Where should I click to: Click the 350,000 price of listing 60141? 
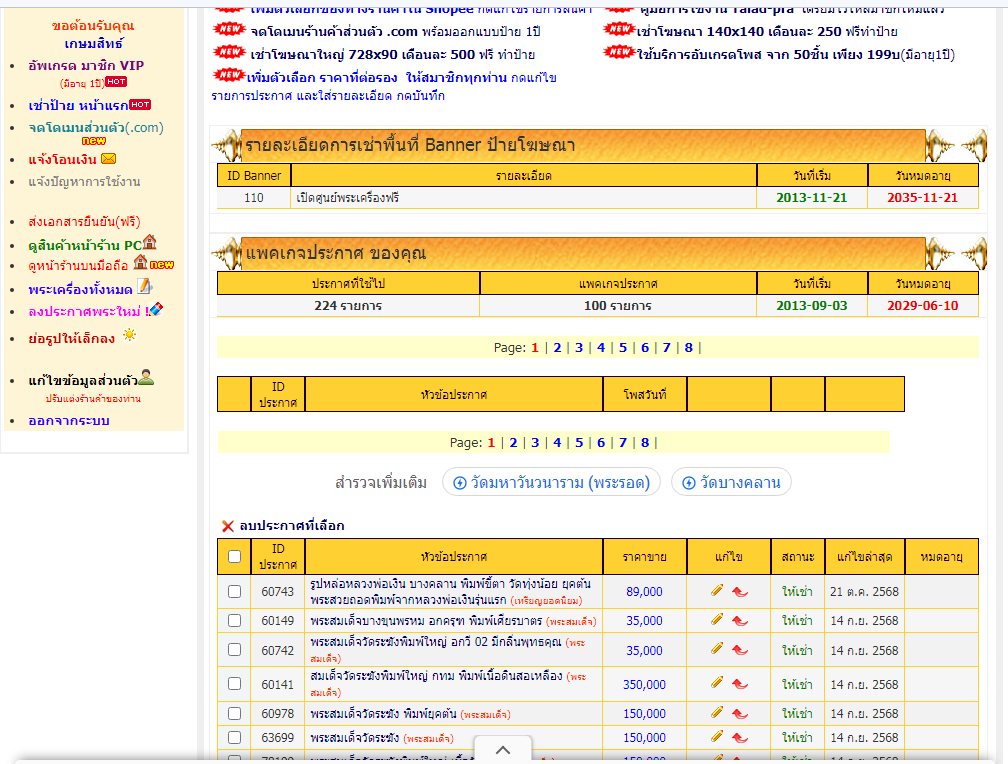644,685
